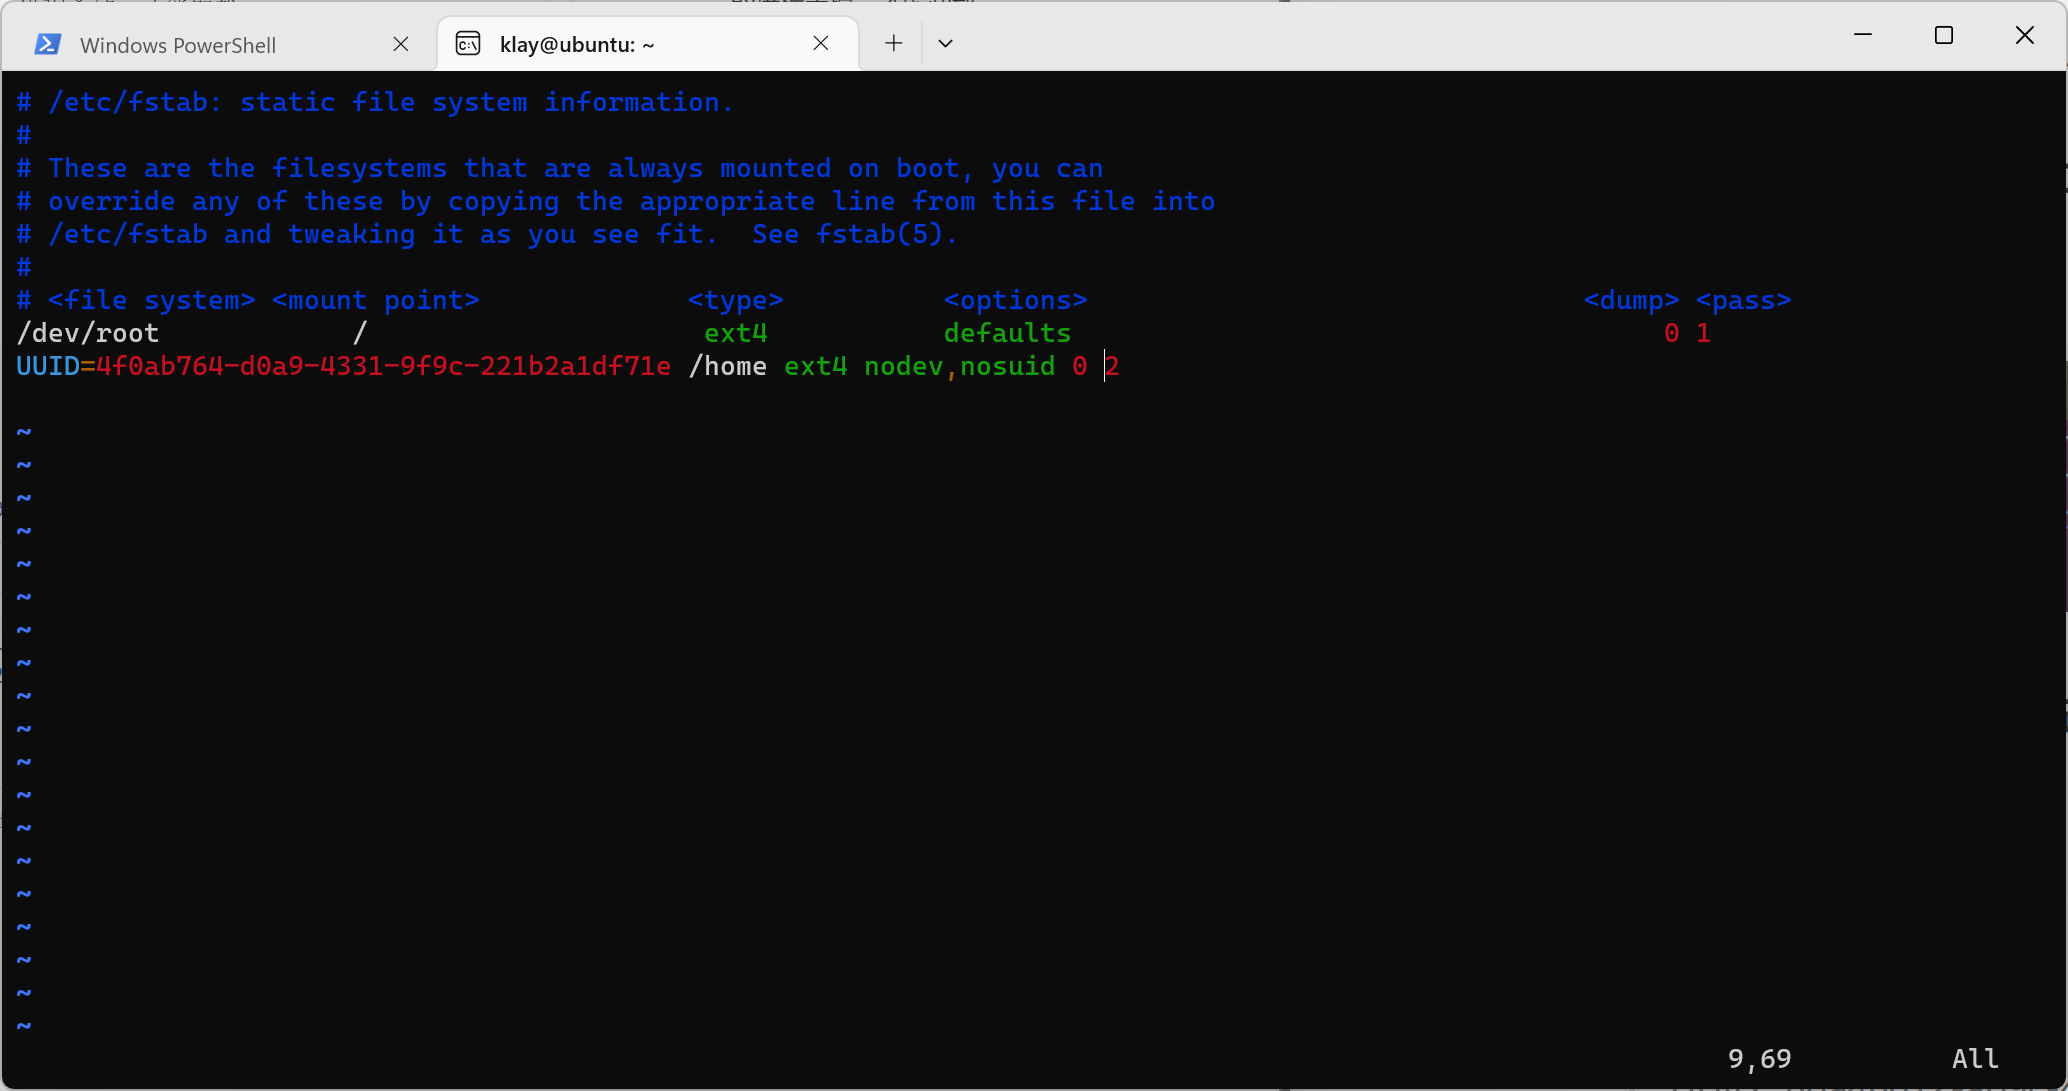Click the nodev,nosuid options text
The image size is (2068, 1091).
click(959, 366)
